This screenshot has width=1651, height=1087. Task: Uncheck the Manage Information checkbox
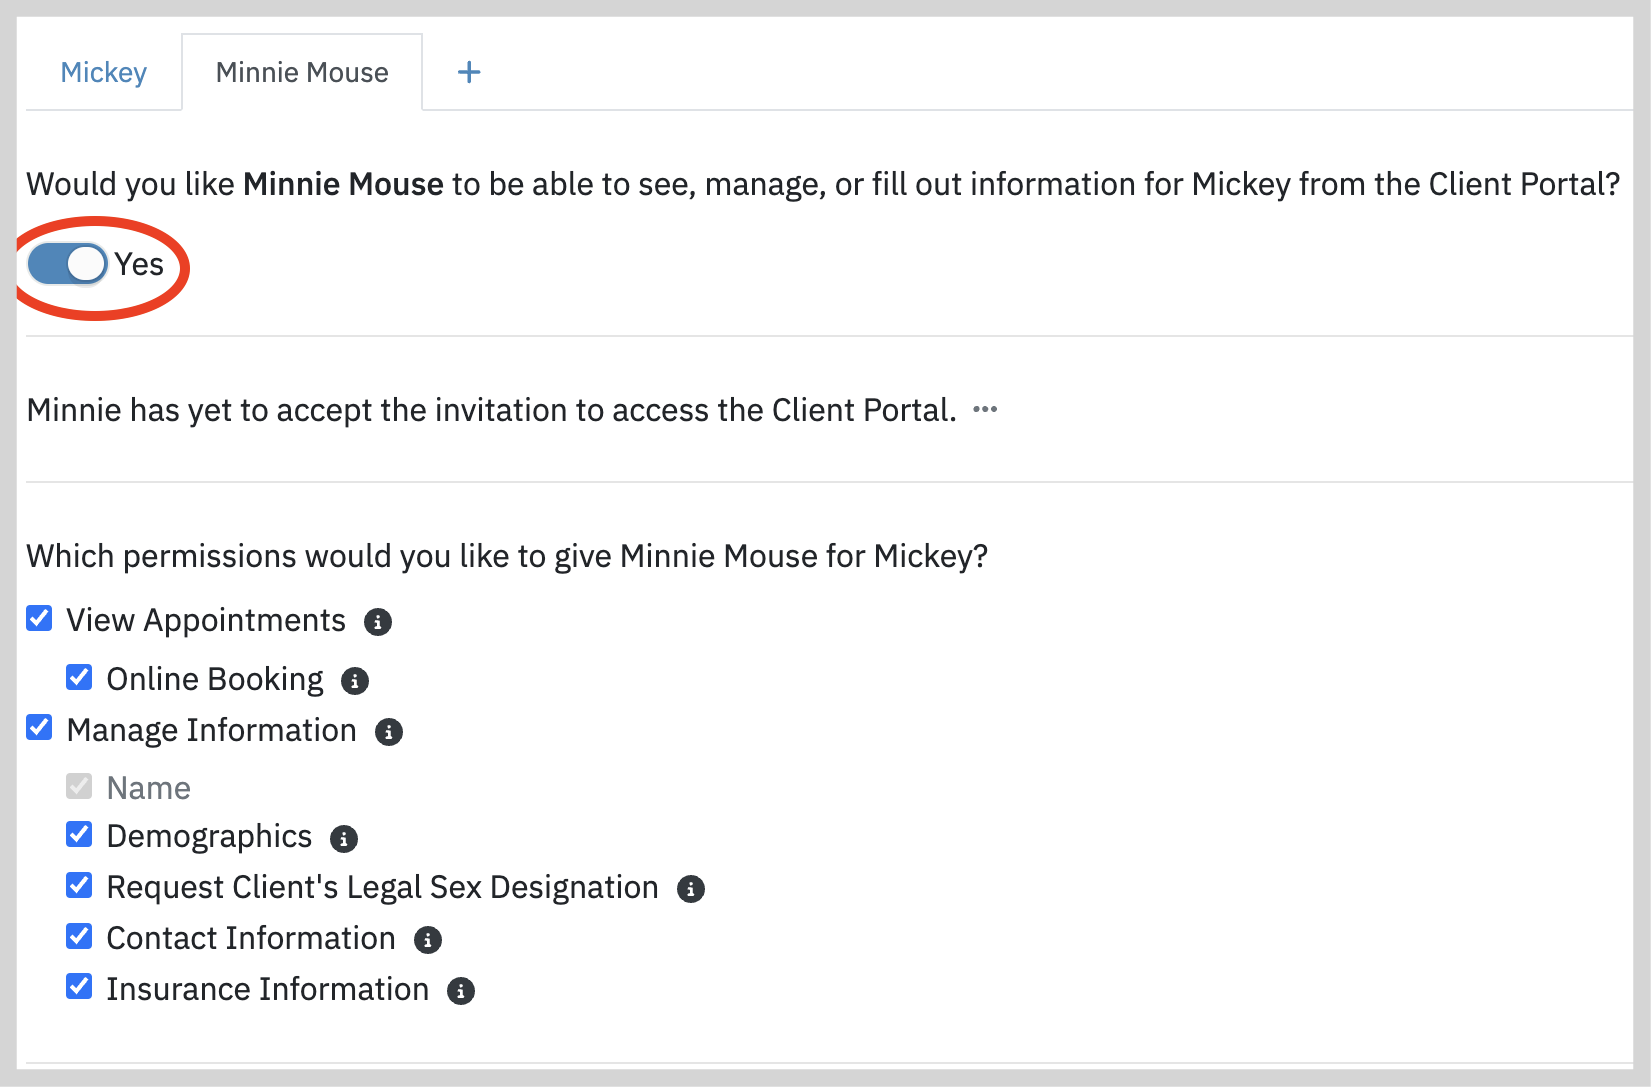[x=39, y=727]
